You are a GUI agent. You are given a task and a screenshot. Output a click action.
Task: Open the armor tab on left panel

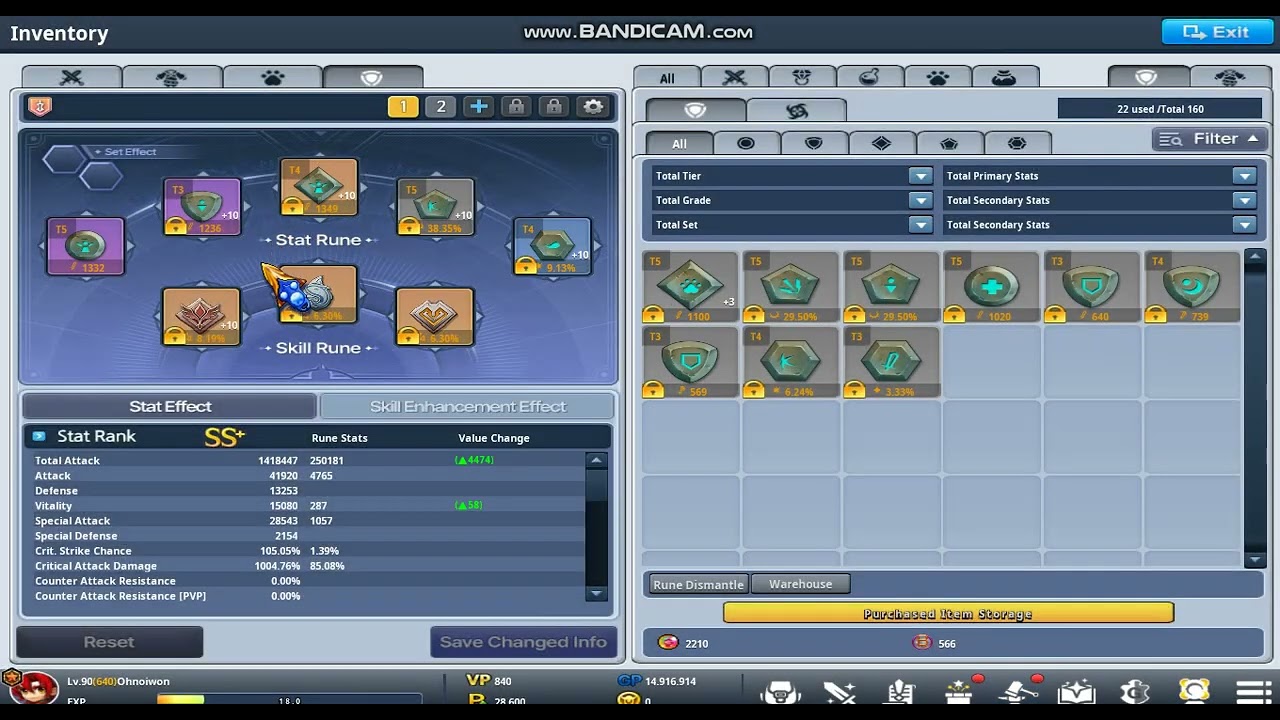(x=172, y=77)
